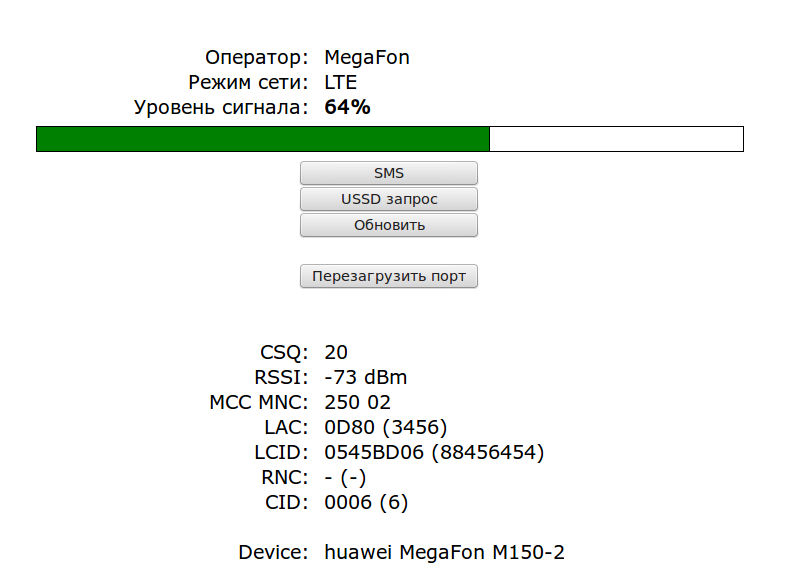Select the MegaFon operator name
The height and width of the screenshot is (577, 804).
tap(367, 57)
